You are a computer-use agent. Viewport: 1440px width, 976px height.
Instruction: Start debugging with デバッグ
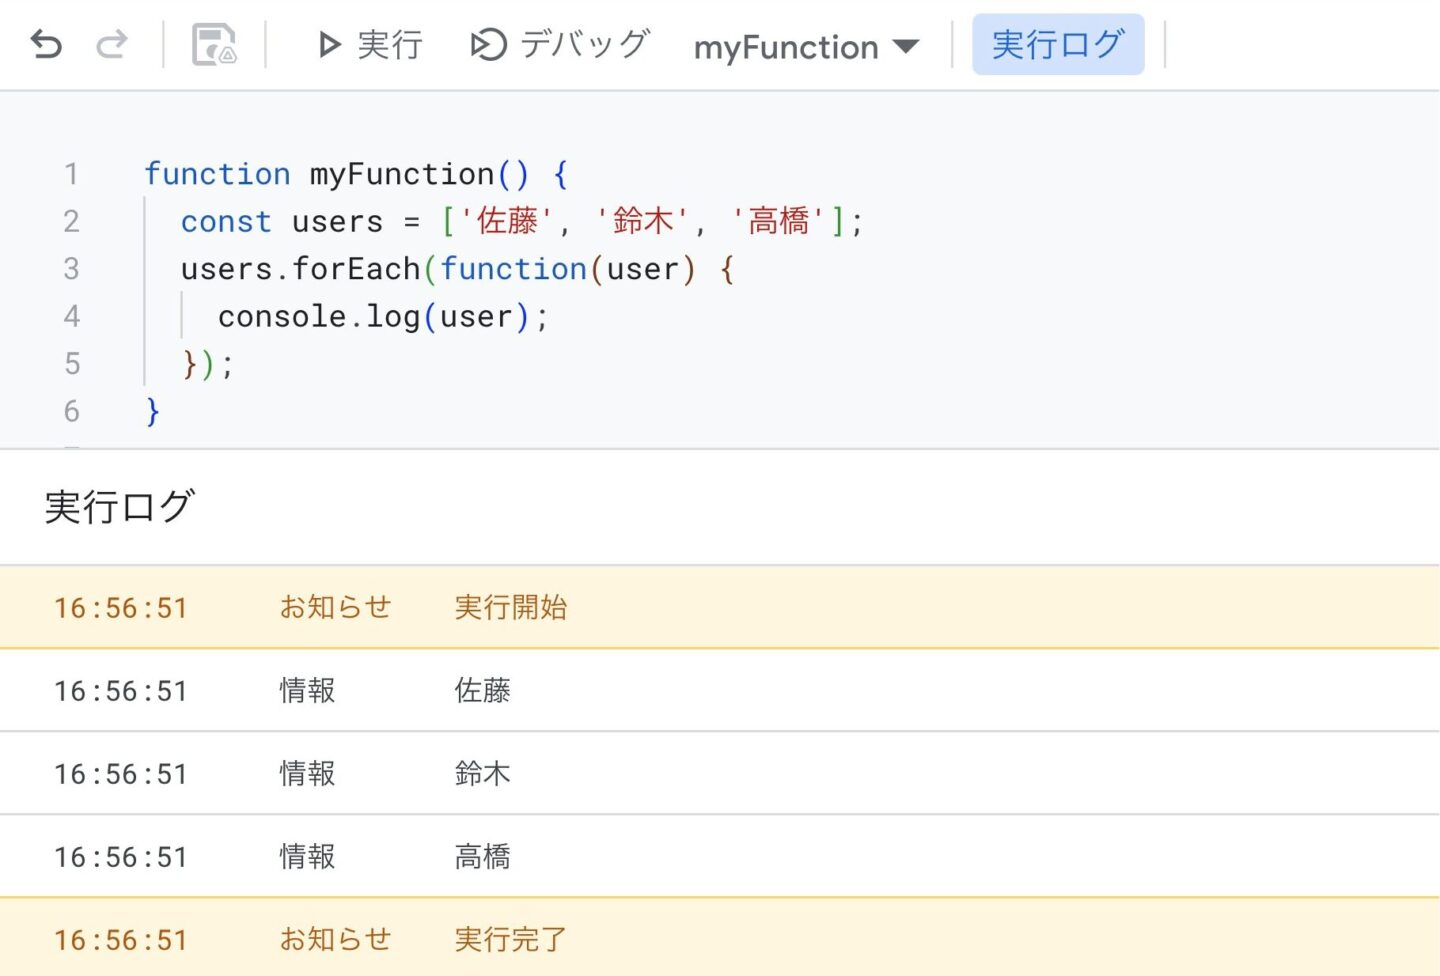(x=583, y=45)
